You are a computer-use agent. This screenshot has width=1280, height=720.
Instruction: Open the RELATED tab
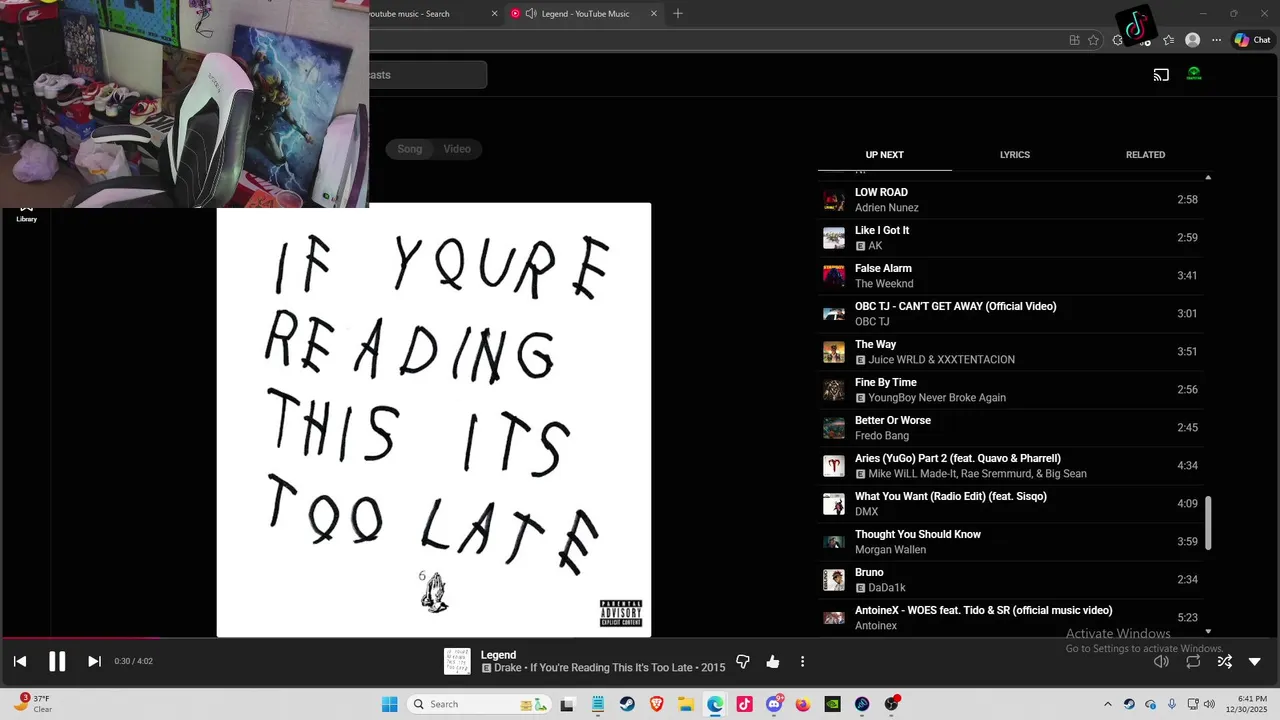1145,155
